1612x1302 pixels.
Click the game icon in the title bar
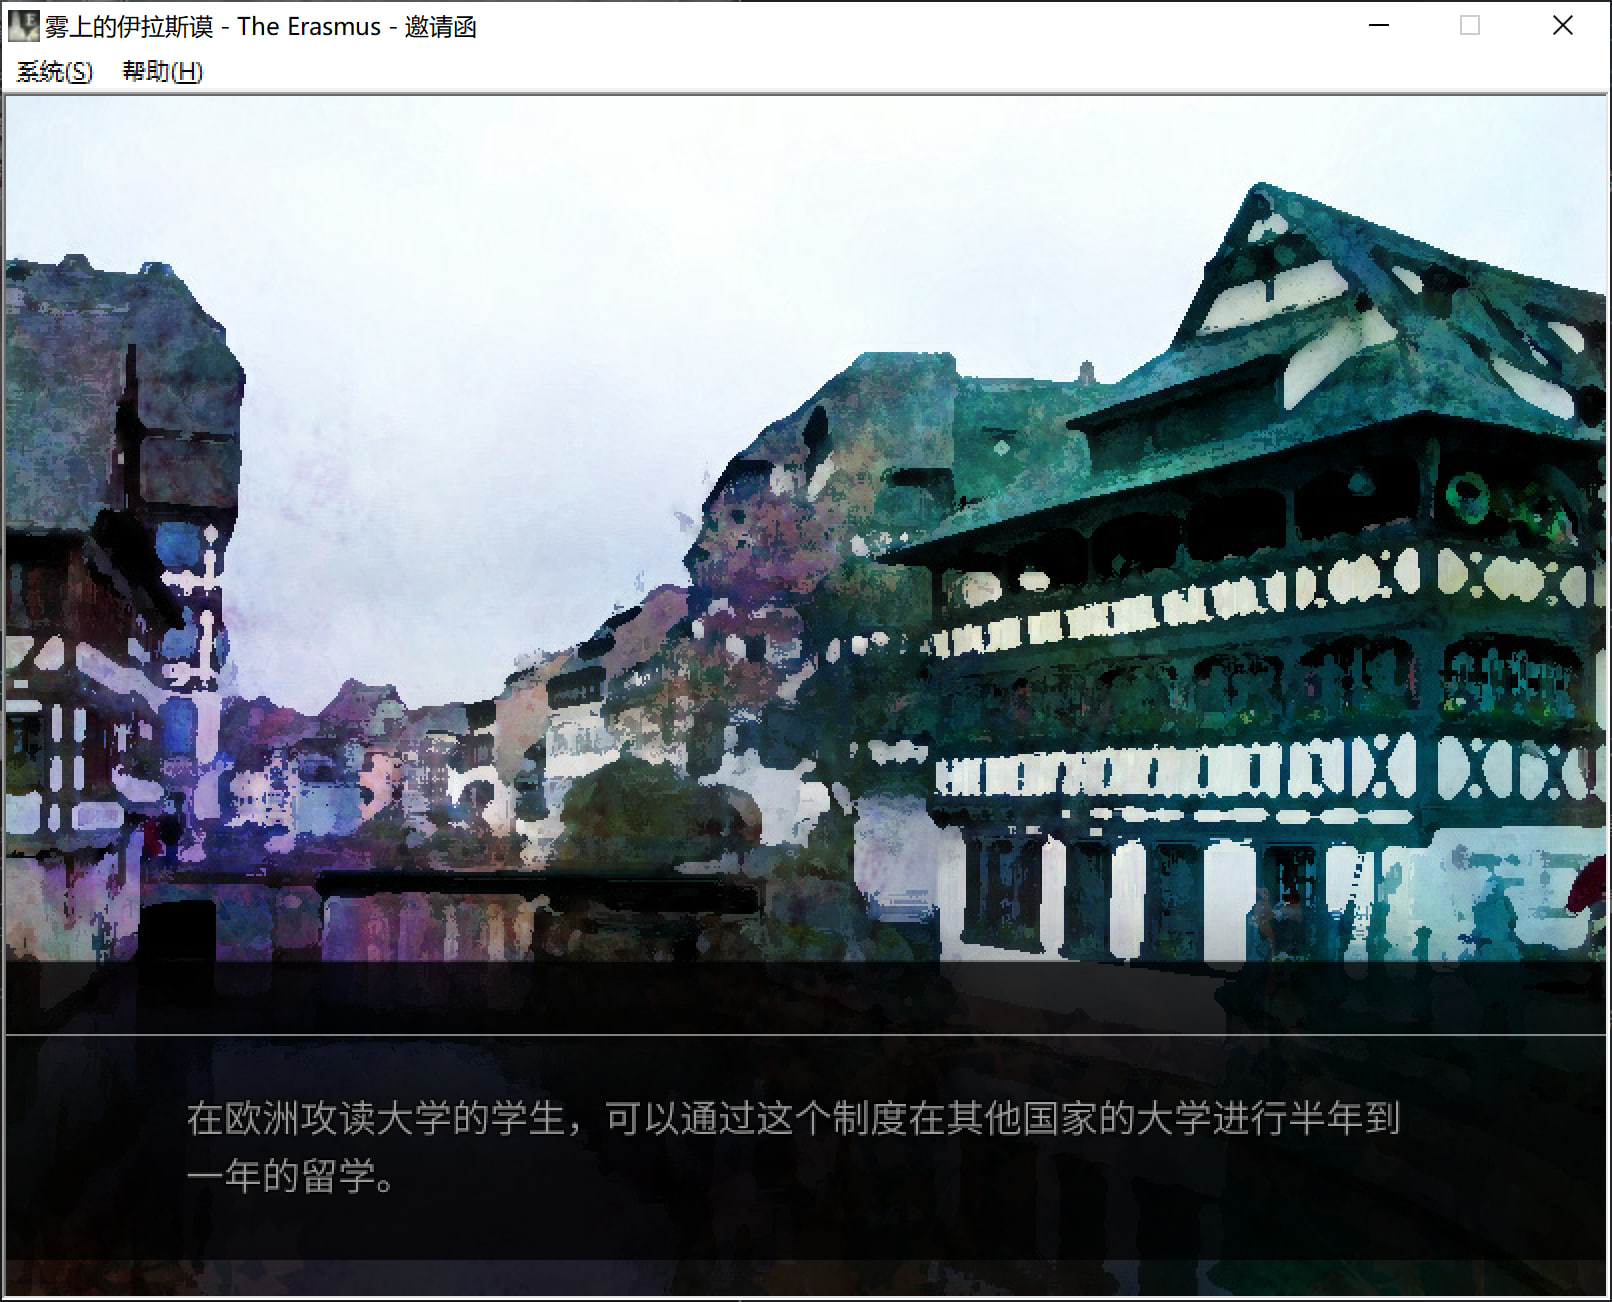click(x=23, y=26)
